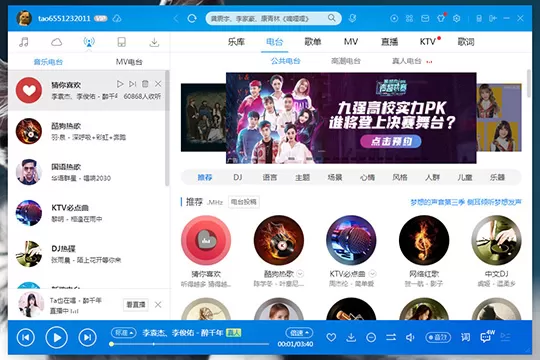Toggle desktop lyrics with 词 button
The width and height of the screenshot is (540, 360).
pos(465,337)
